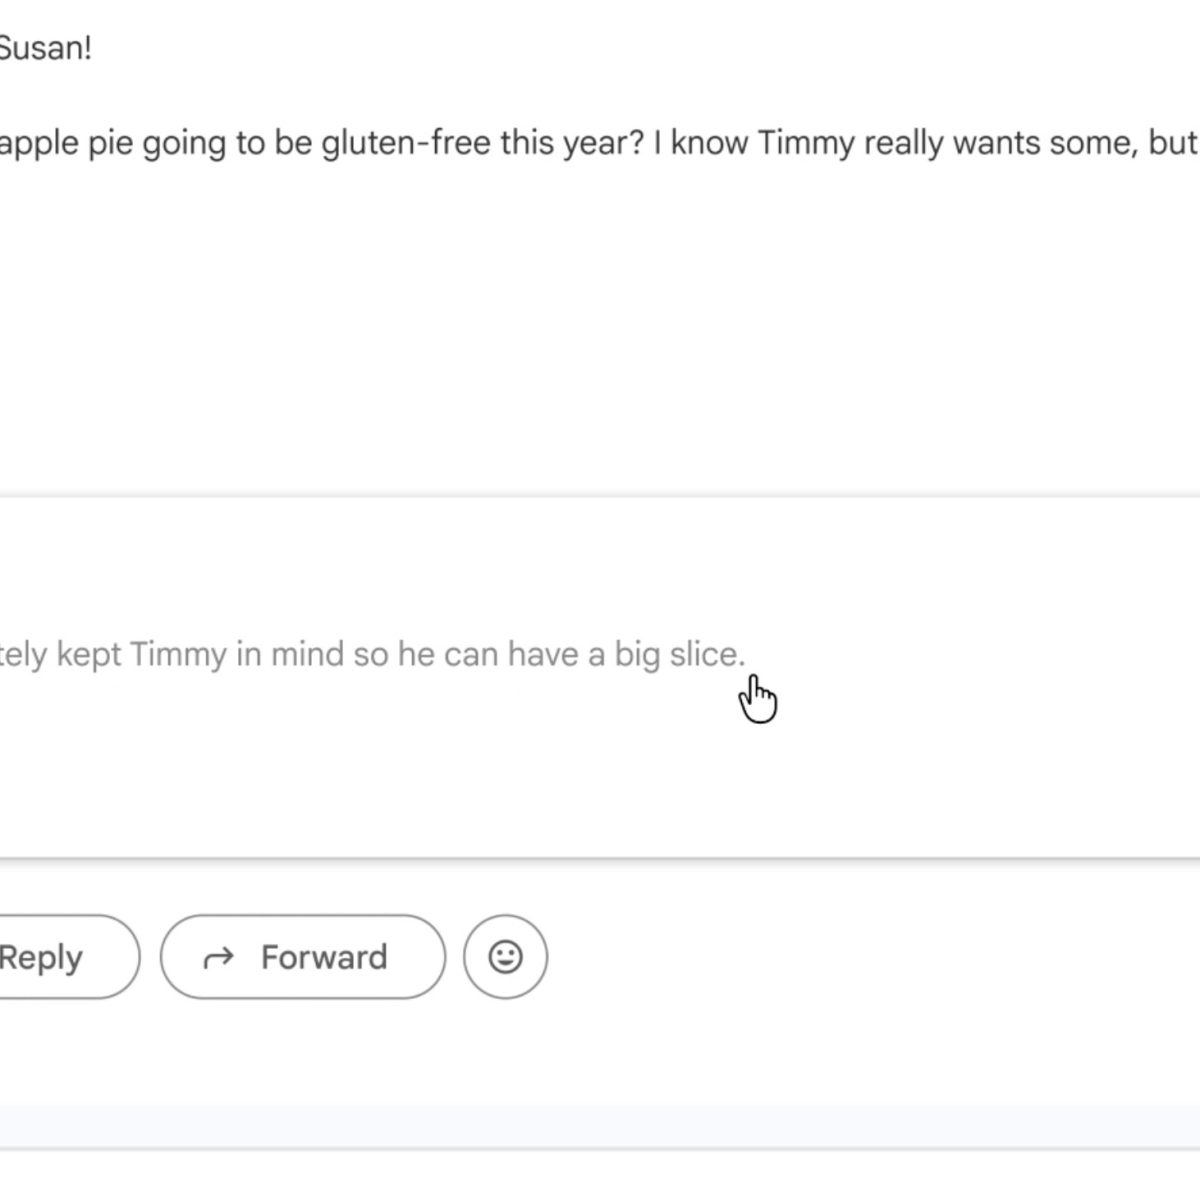Viewport: 1200px width, 1200px height.
Task: Click the forward arrow icon
Action: click(218, 958)
